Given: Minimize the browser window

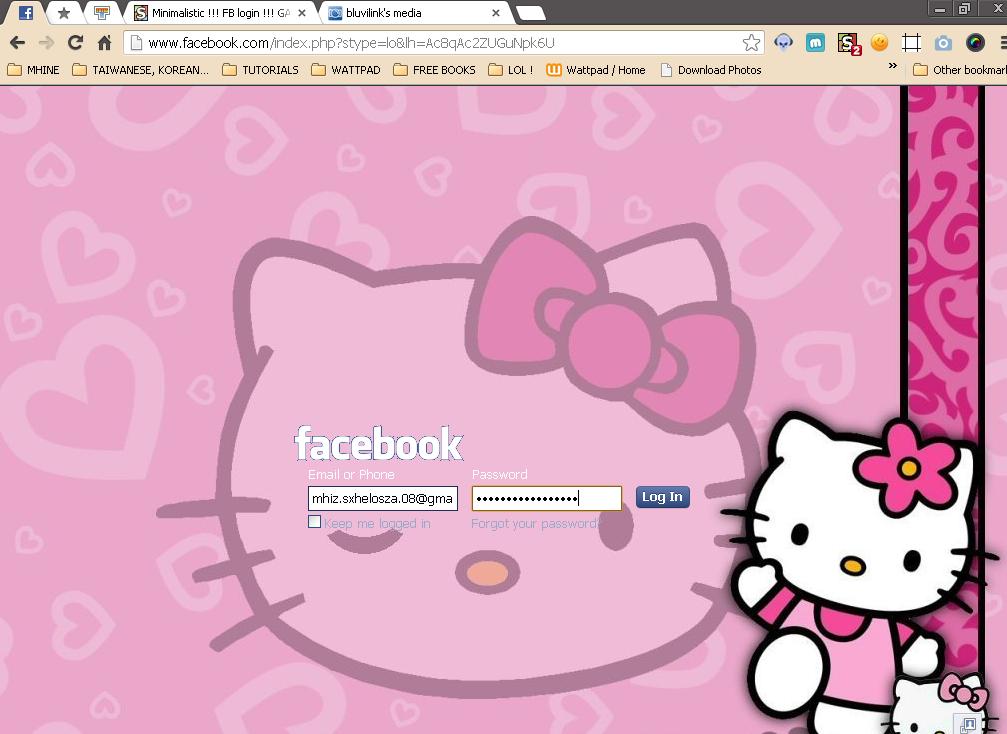Looking at the screenshot, I should (x=940, y=9).
